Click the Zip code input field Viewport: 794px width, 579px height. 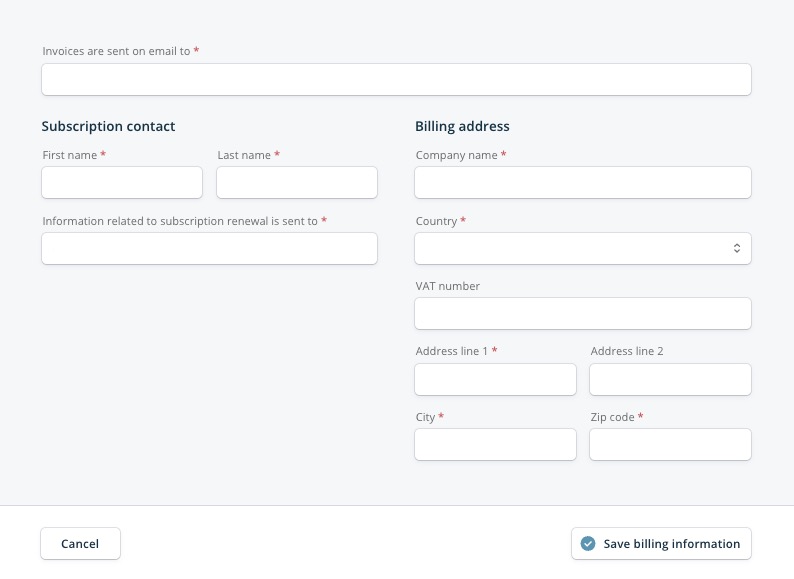click(670, 445)
